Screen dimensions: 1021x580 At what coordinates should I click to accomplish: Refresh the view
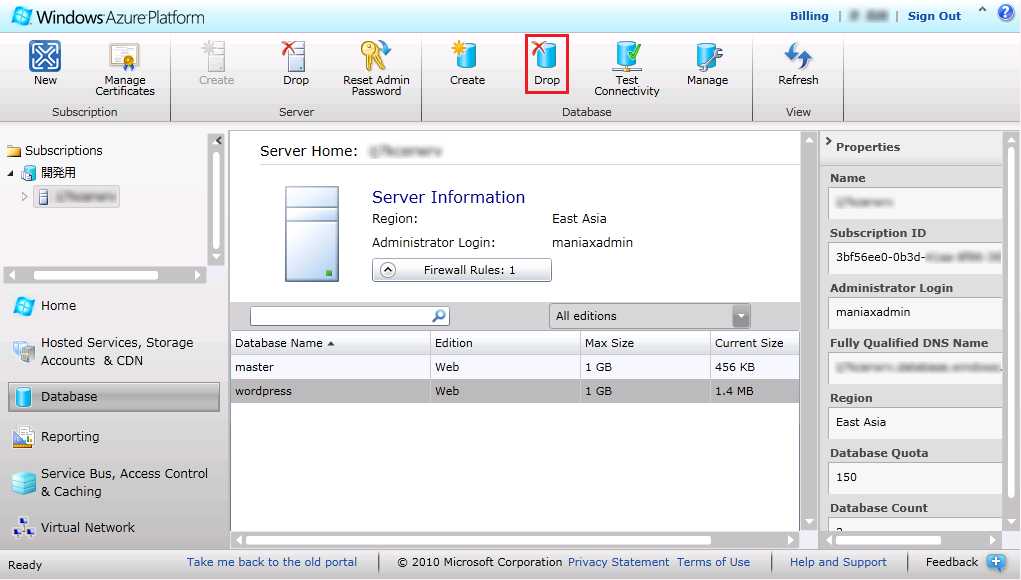point(798,64)
